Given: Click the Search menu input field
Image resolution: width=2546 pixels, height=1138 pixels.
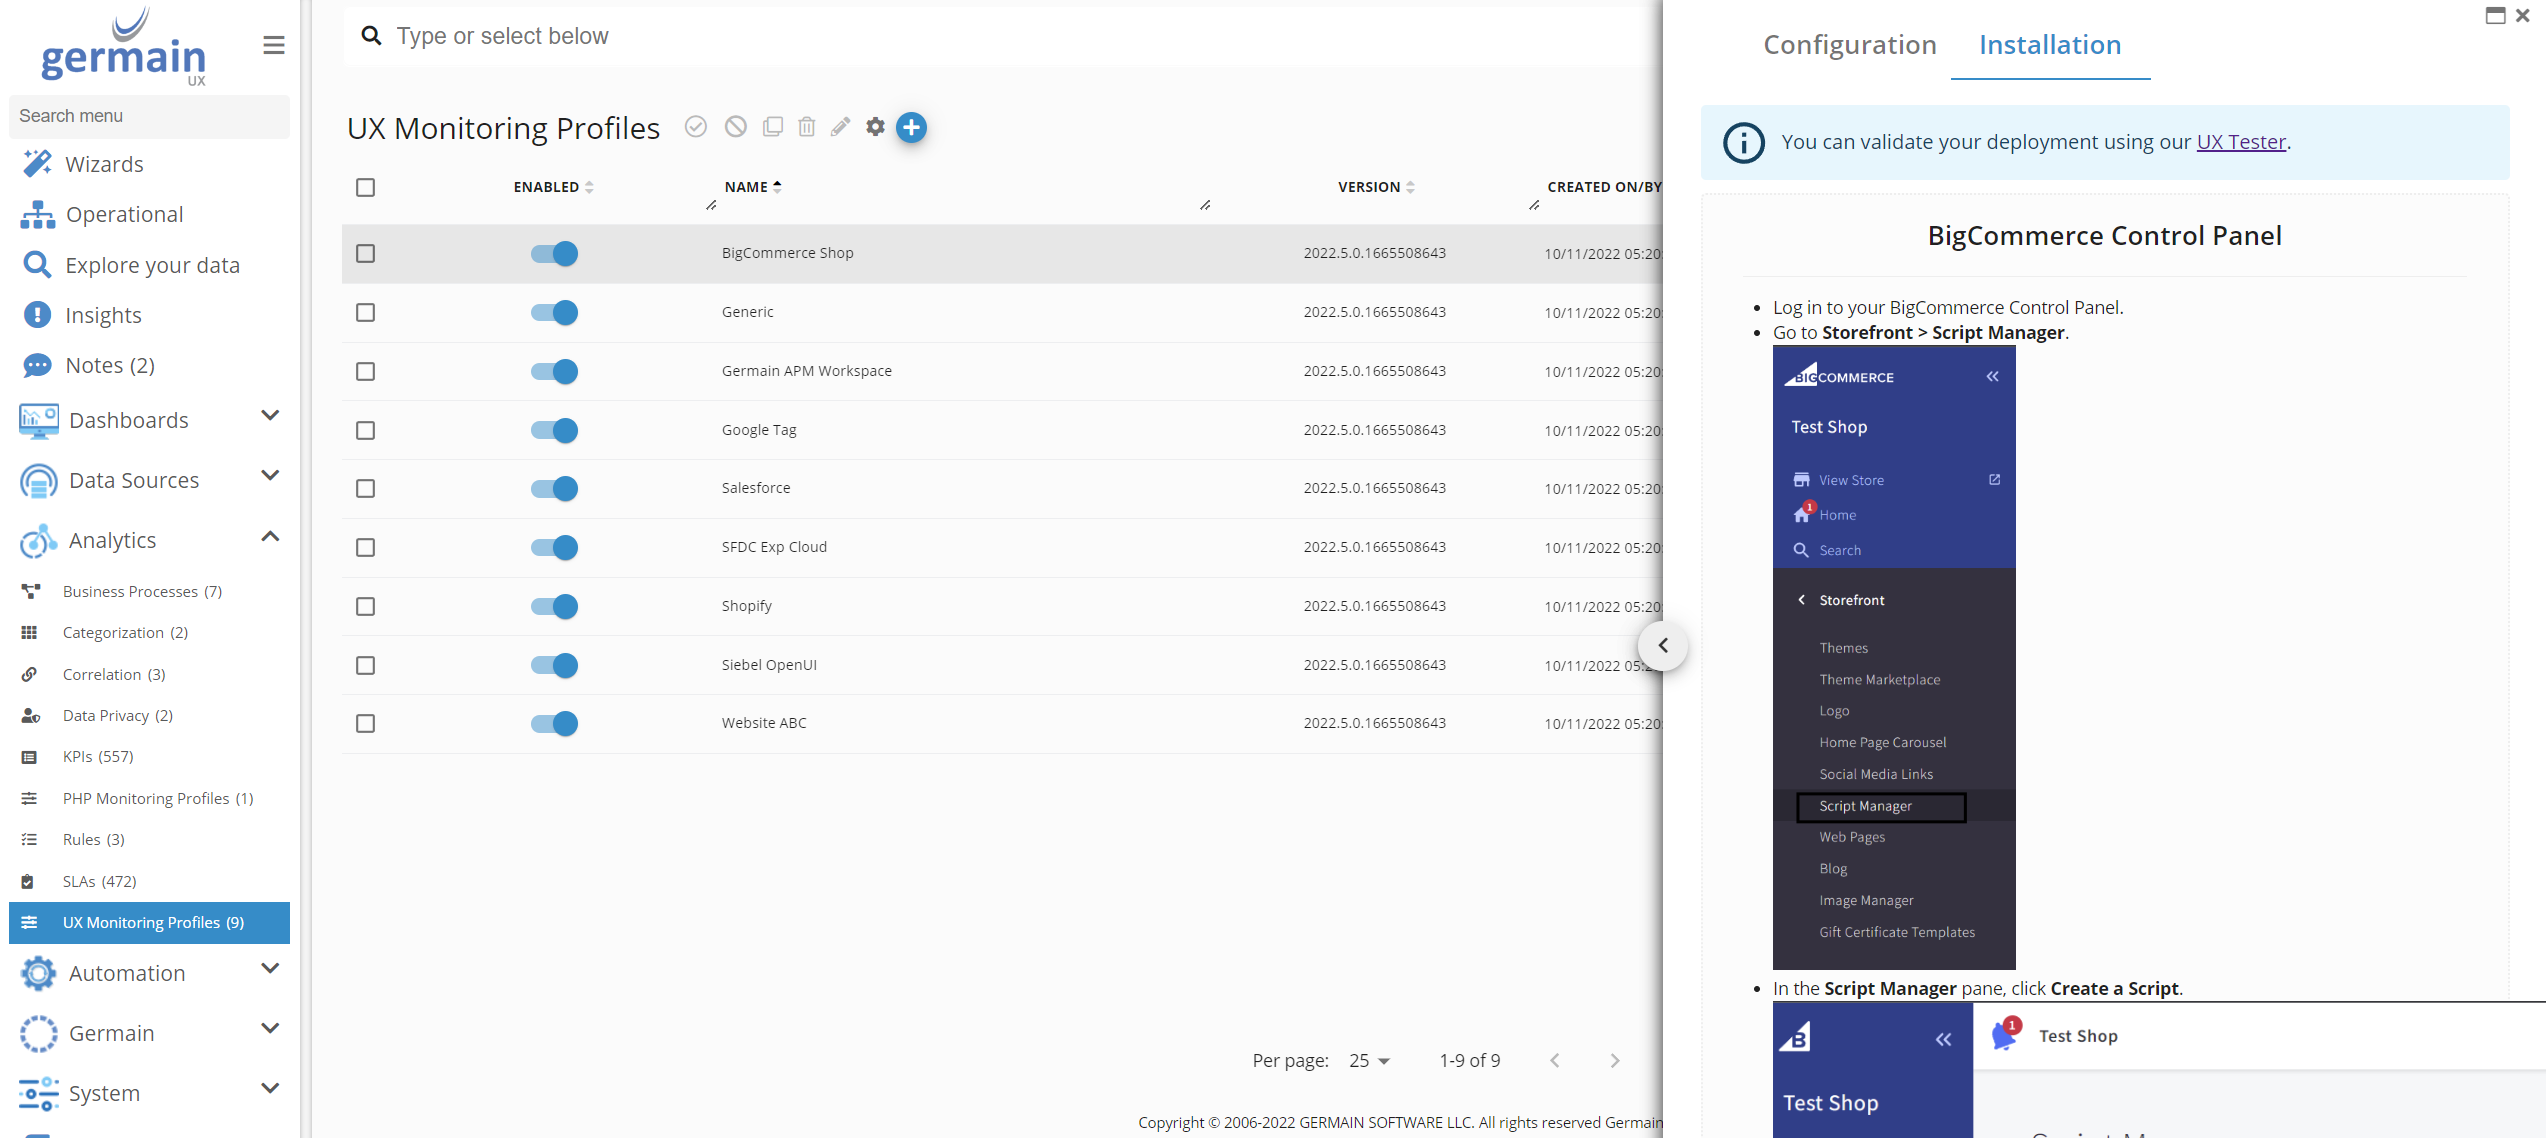Looking at the screenshot, I should pyautogui.click(x=149, y=116).
